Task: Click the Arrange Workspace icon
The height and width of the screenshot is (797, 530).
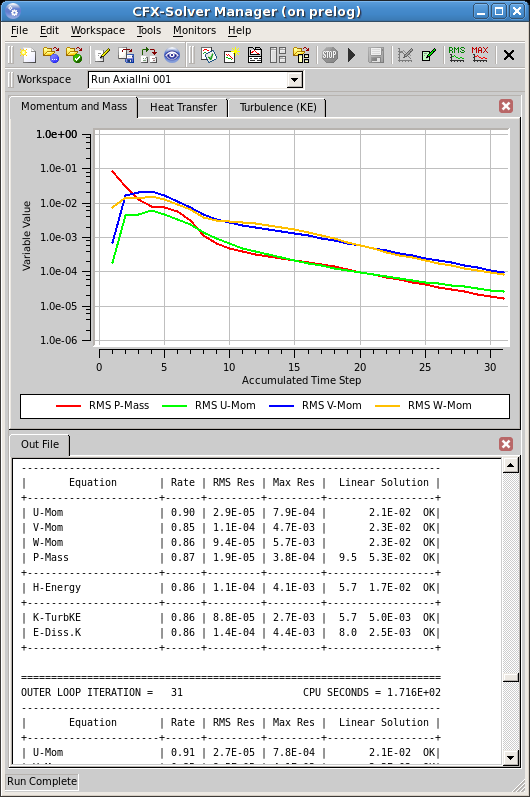Action: 255,54
